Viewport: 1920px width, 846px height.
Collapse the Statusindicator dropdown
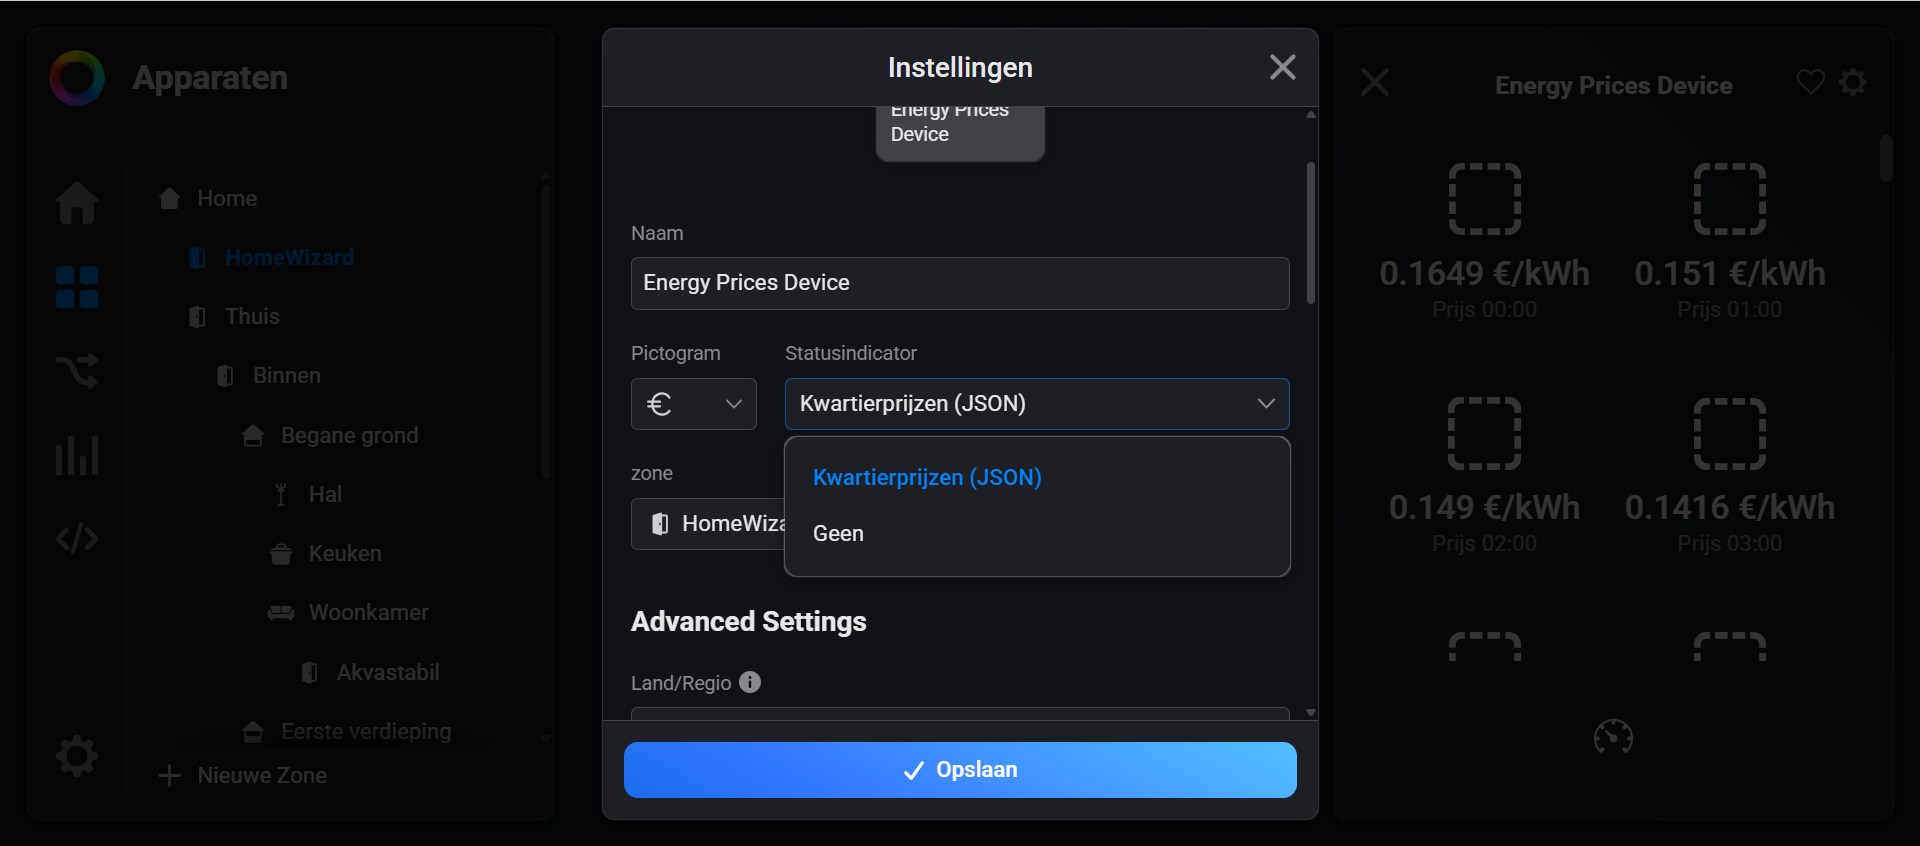[1265, 404]
